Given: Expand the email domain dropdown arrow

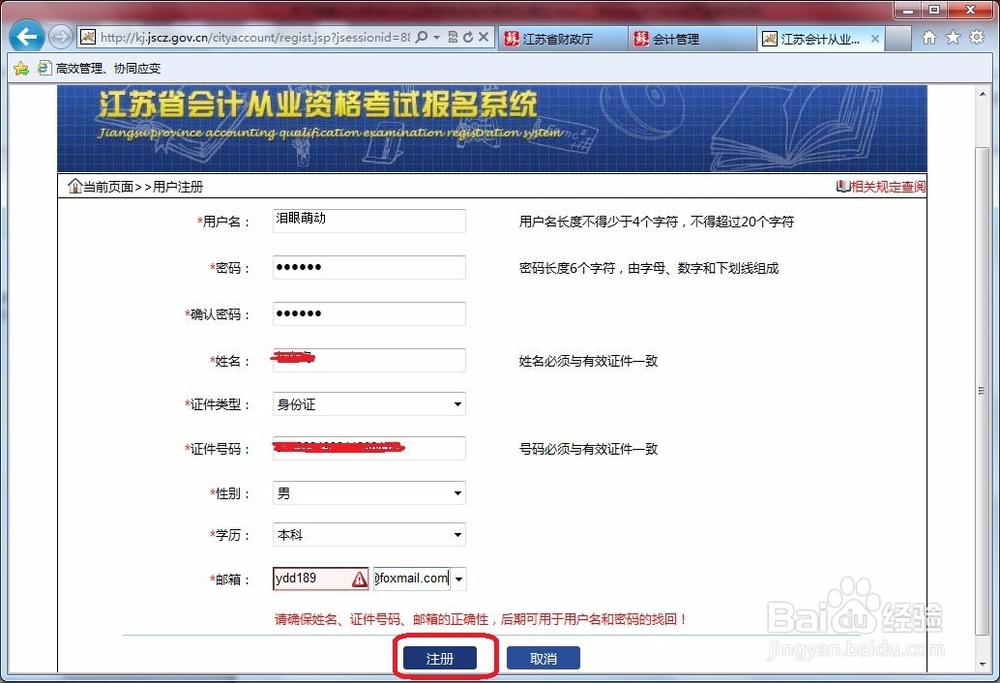Looking at the screenshot, I should point(459,579).
